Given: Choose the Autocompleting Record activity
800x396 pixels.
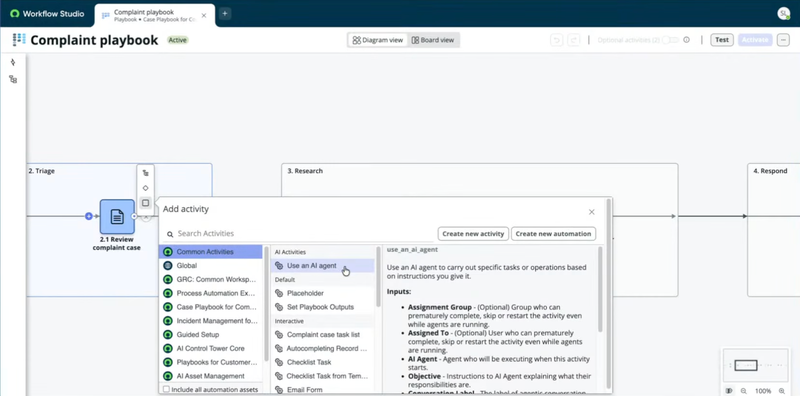Looking at the screenshot, I should [322, 349].
